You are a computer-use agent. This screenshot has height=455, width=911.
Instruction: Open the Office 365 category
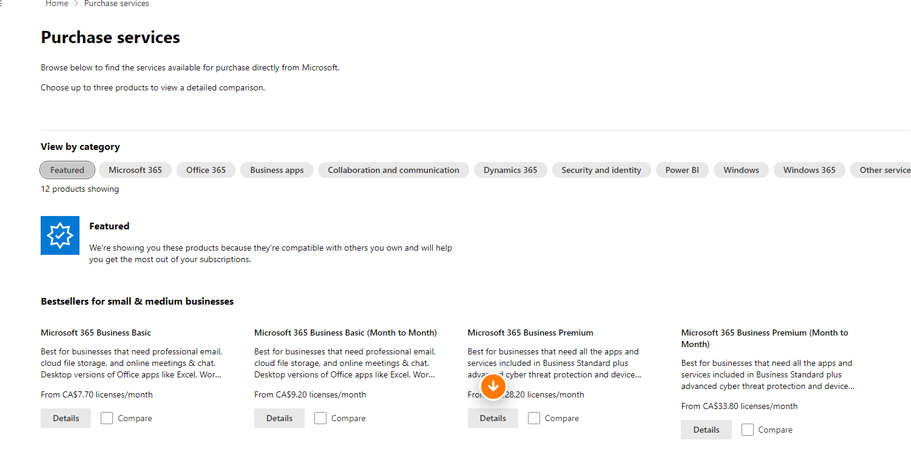[x=206, y=170]
